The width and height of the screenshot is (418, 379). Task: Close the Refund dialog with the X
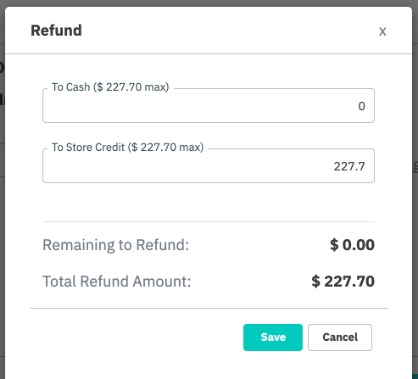coord(382,32)
